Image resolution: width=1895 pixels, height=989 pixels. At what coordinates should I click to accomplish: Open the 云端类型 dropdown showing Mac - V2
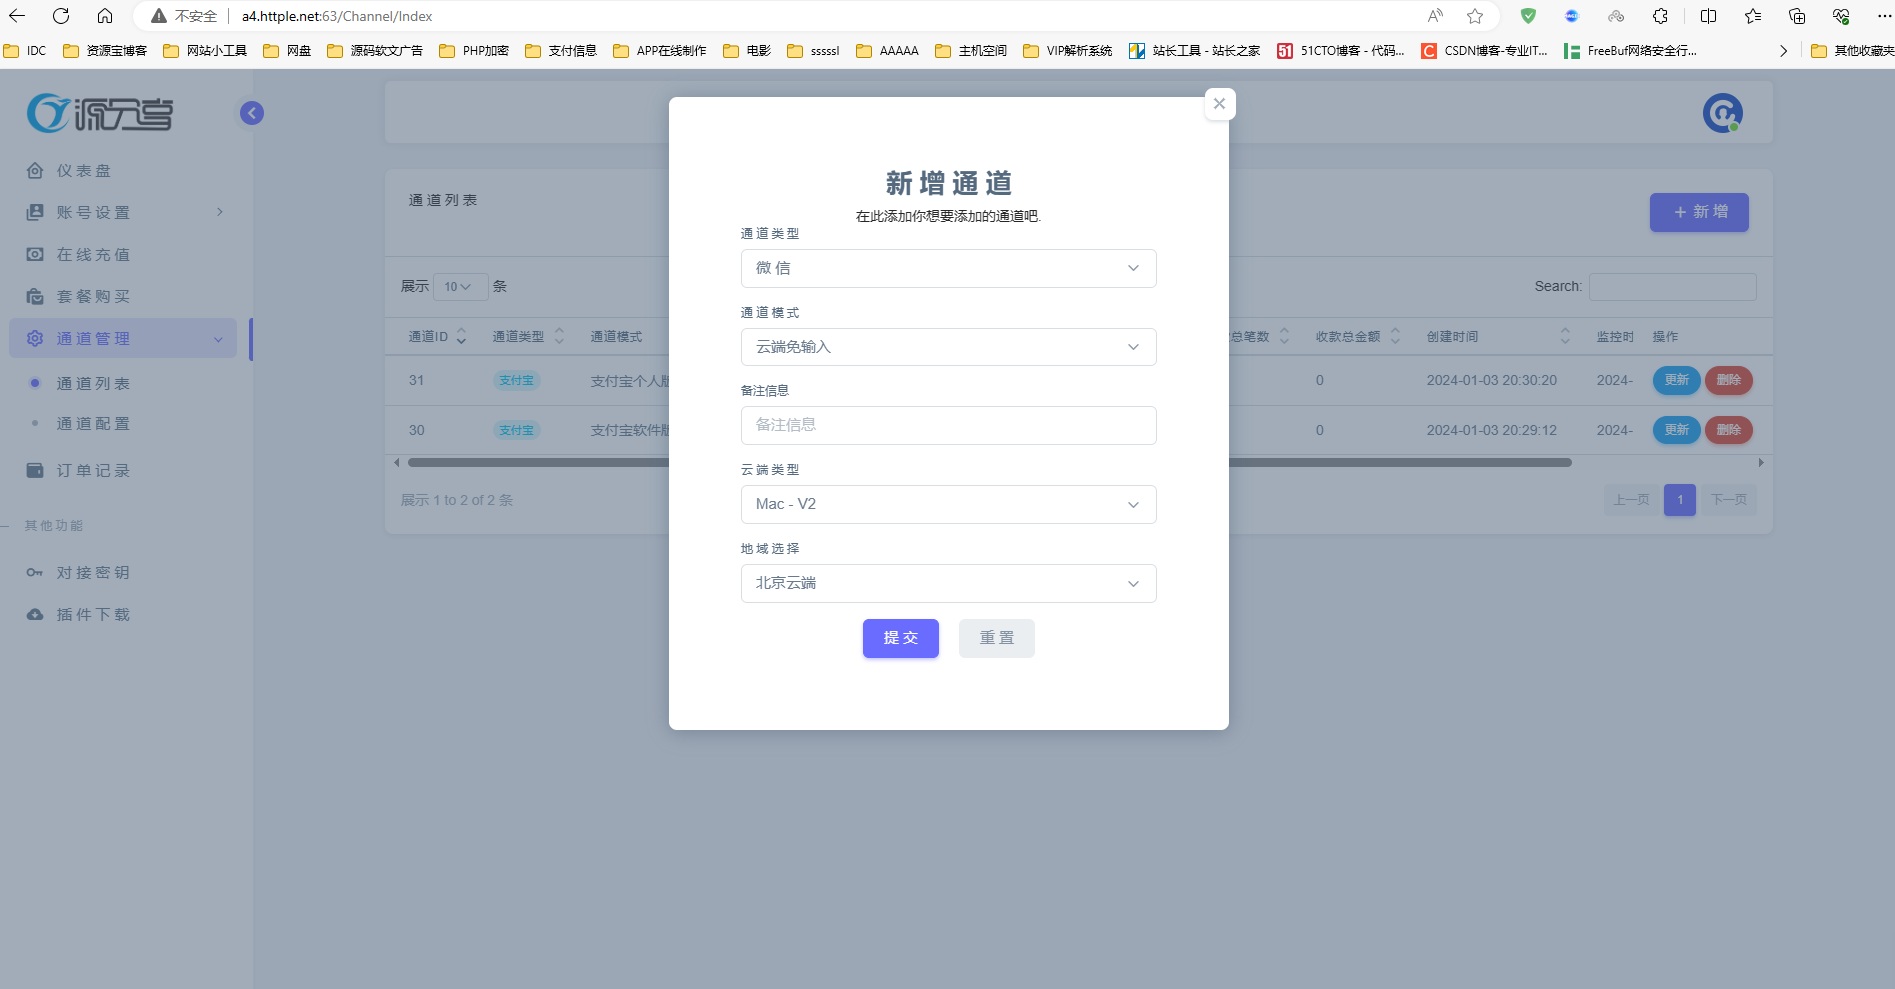[x=948, y=504]
